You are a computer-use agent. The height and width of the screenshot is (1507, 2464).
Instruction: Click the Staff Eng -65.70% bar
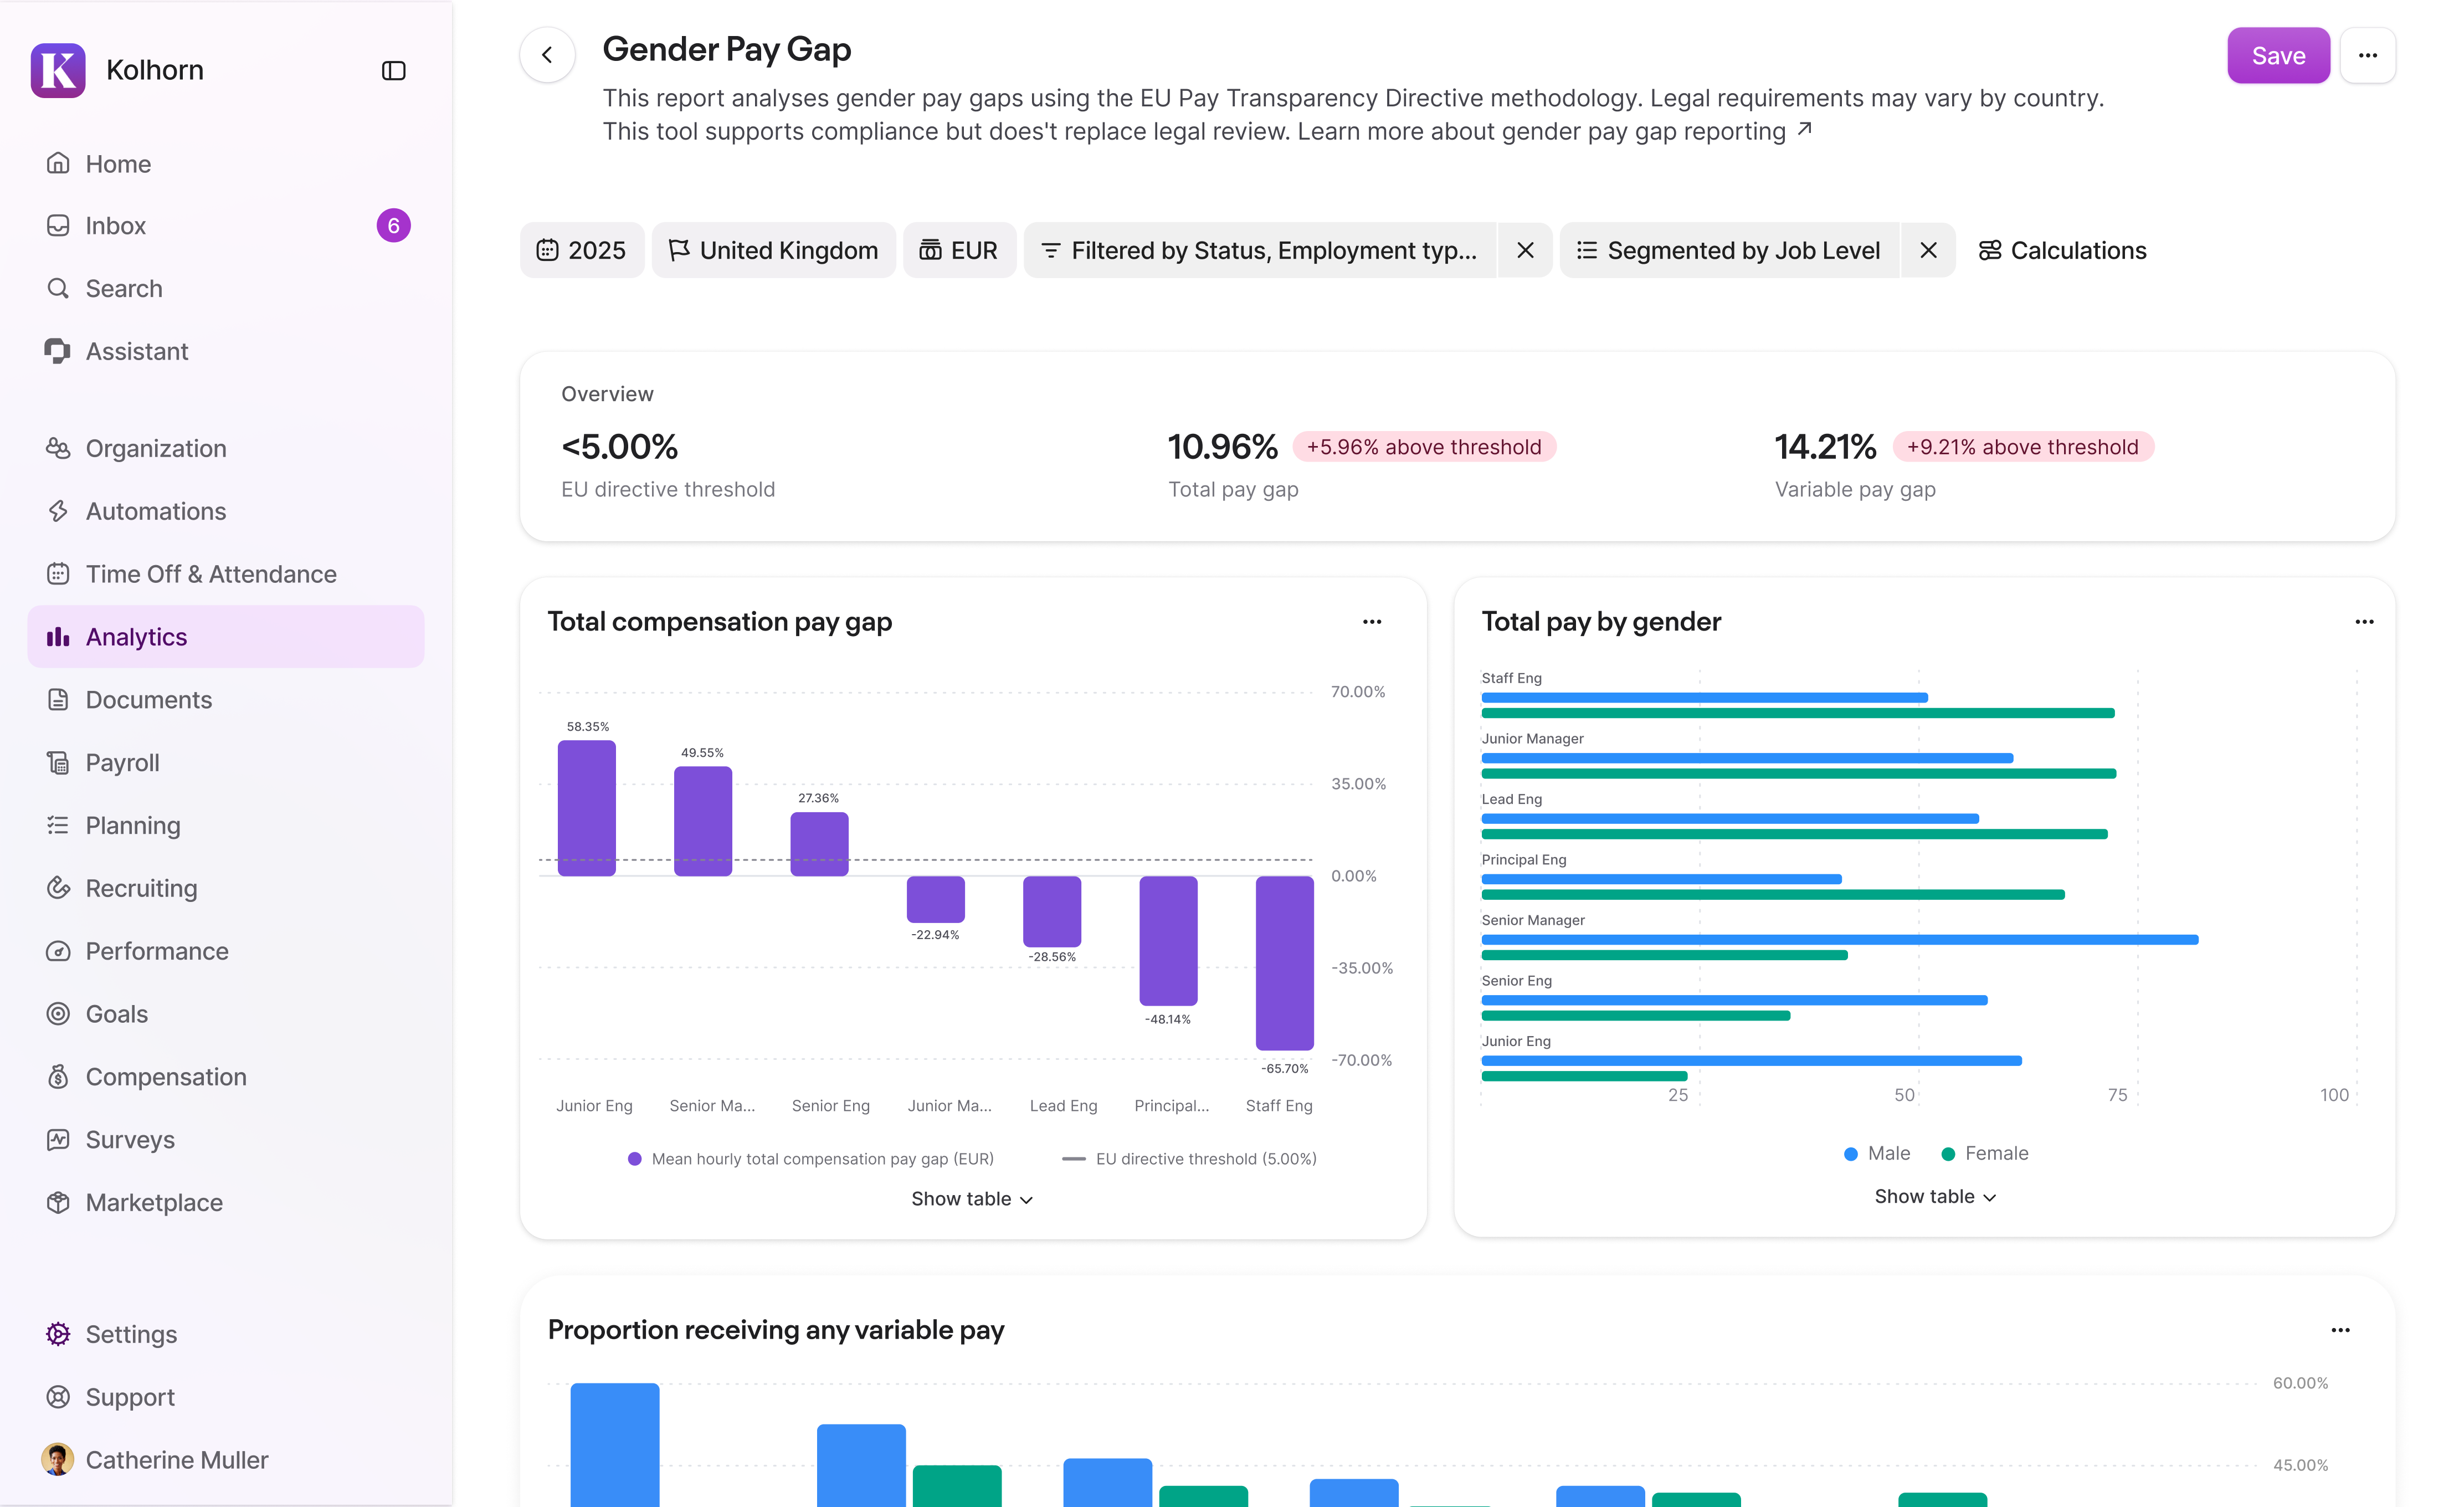click(x=1284, y=962)
